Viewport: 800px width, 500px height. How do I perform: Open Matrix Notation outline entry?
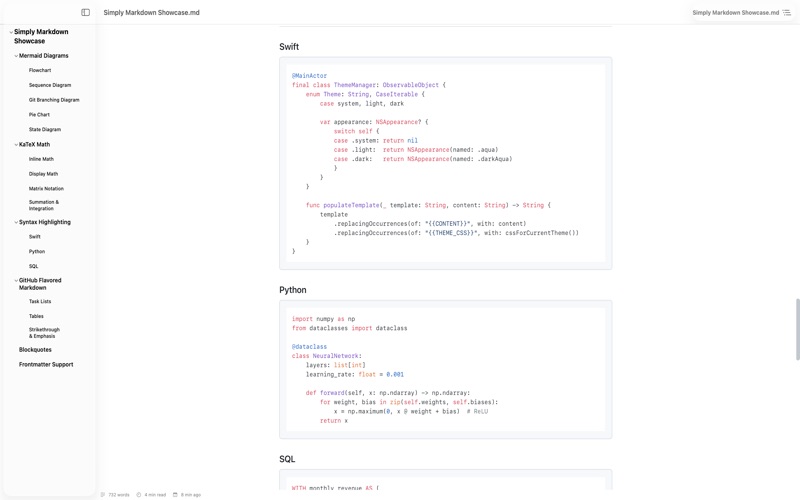(46, 189)
